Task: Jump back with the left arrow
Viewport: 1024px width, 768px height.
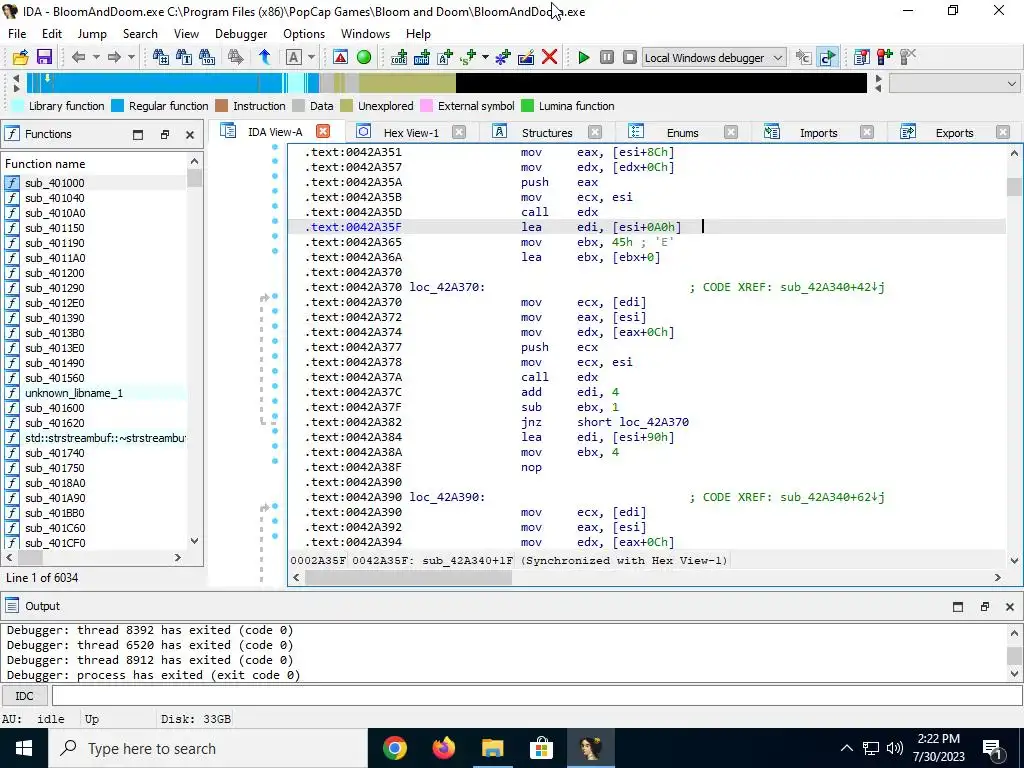Action: 78,57
